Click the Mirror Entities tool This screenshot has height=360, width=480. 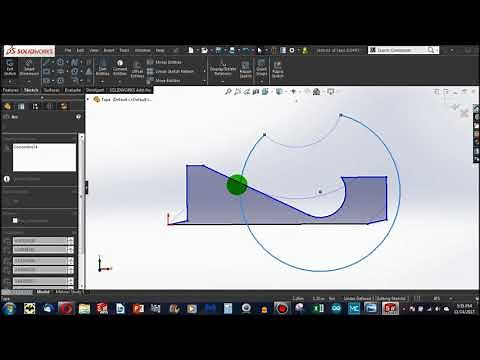coord(164,62)
